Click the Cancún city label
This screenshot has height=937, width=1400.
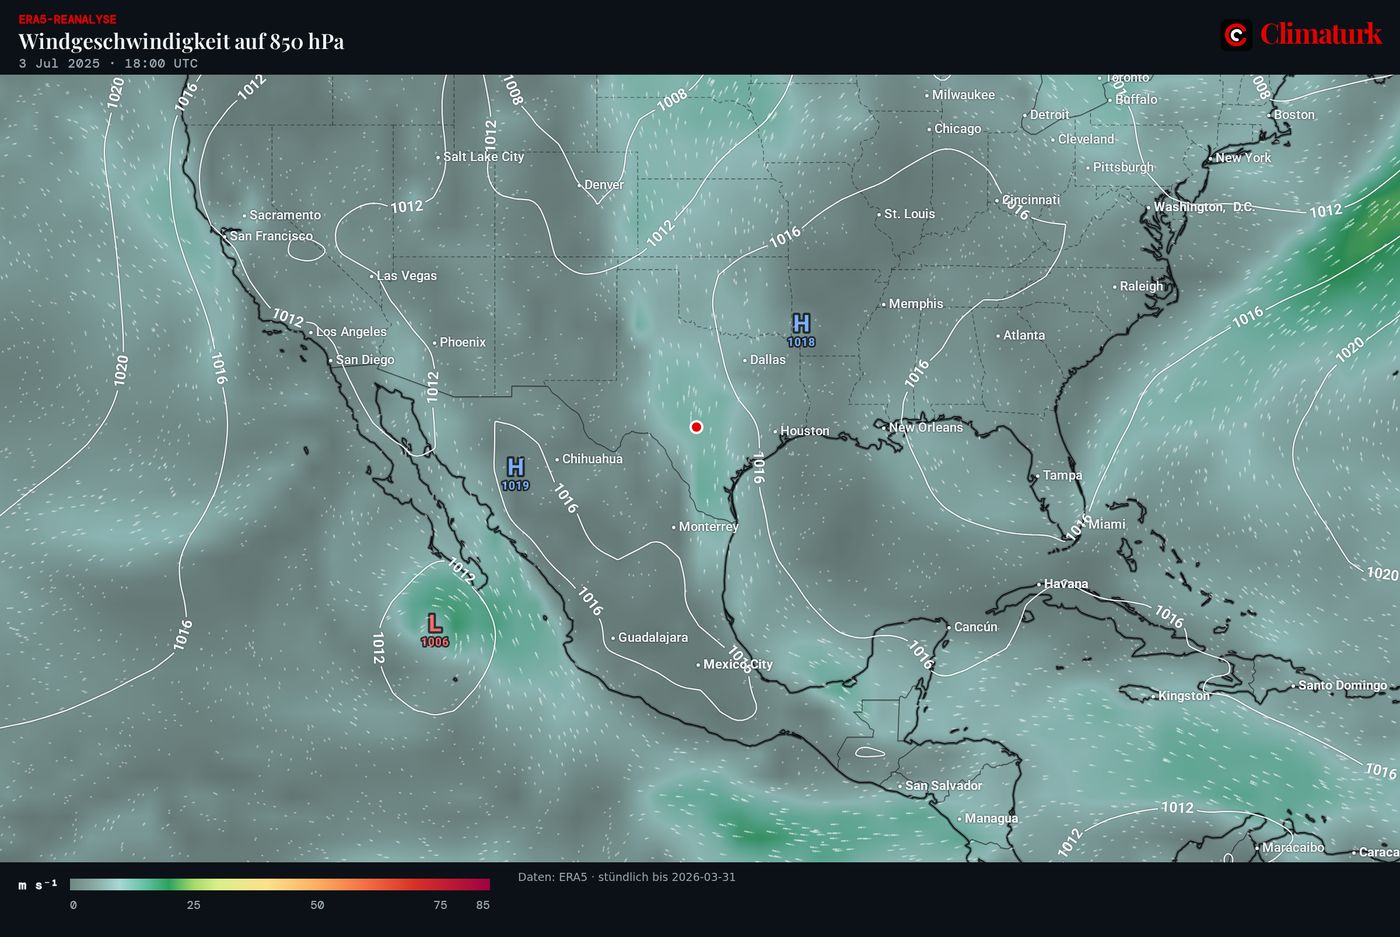976,627
